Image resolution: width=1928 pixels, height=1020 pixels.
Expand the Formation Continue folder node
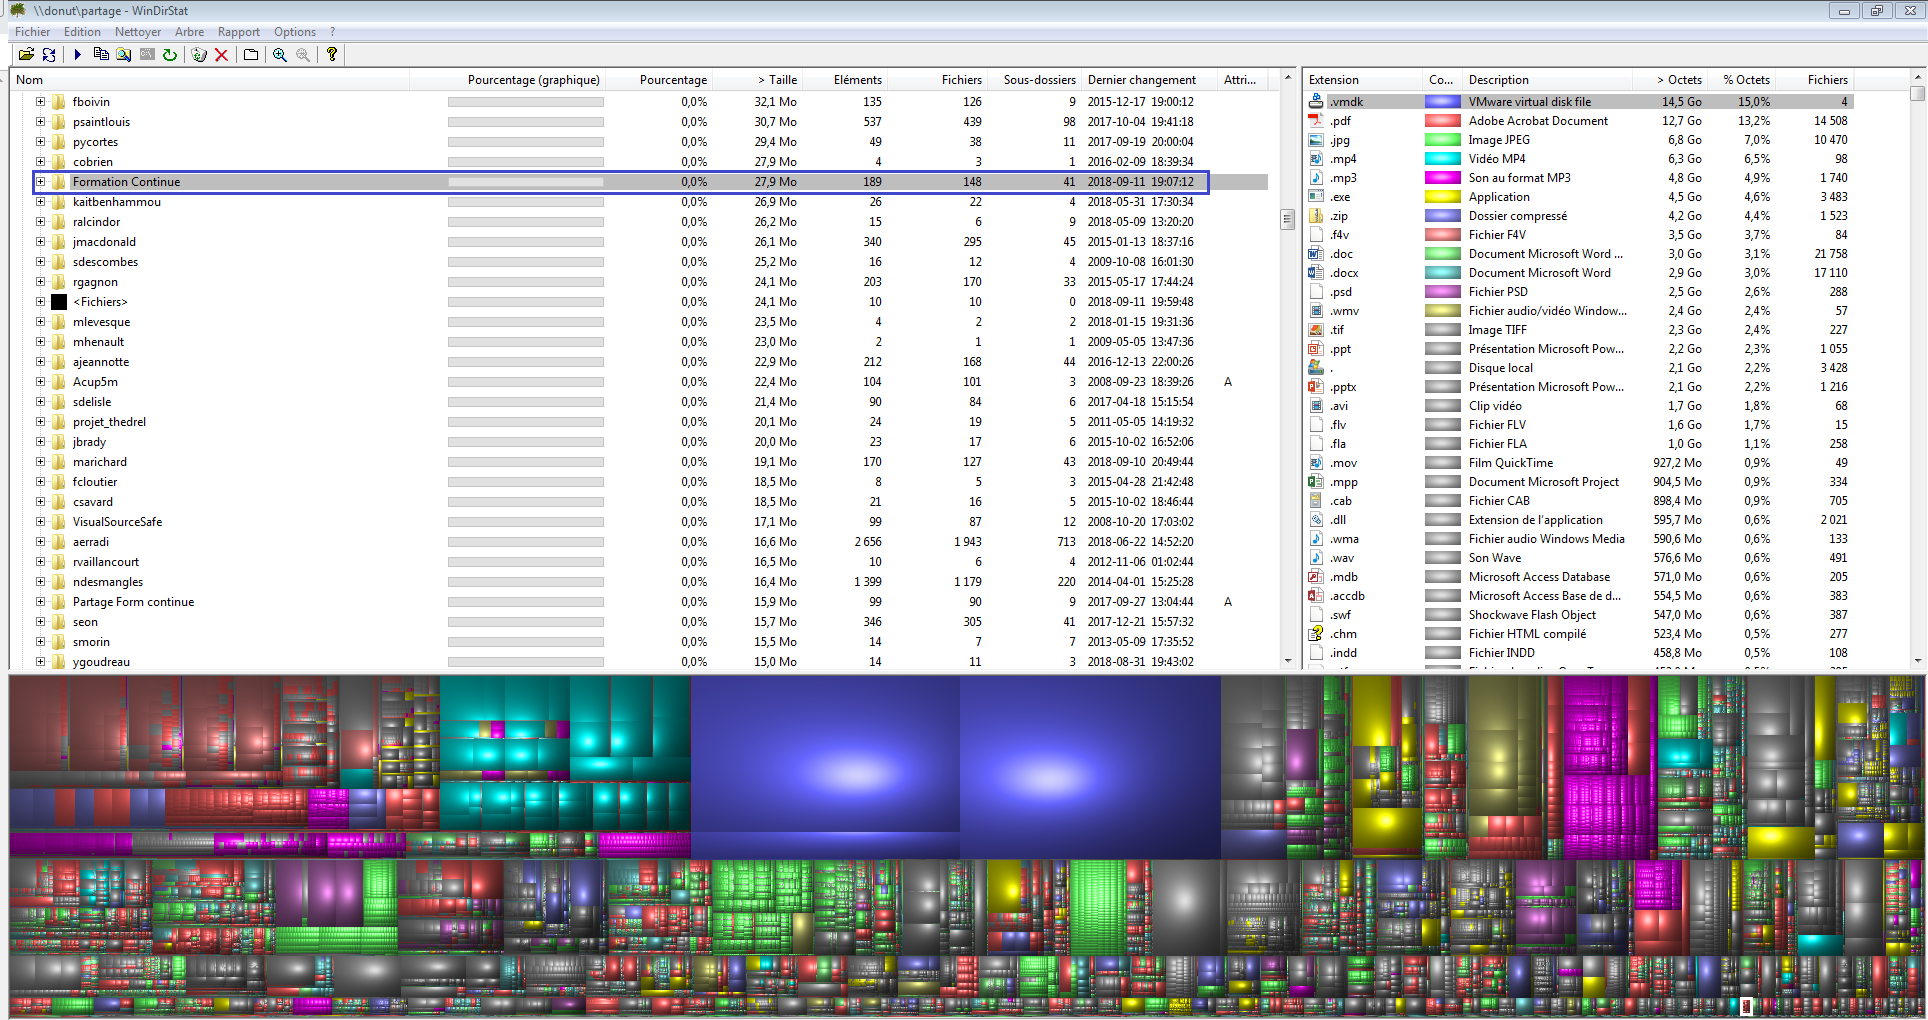pyautogui.click(x=40, y=182)
